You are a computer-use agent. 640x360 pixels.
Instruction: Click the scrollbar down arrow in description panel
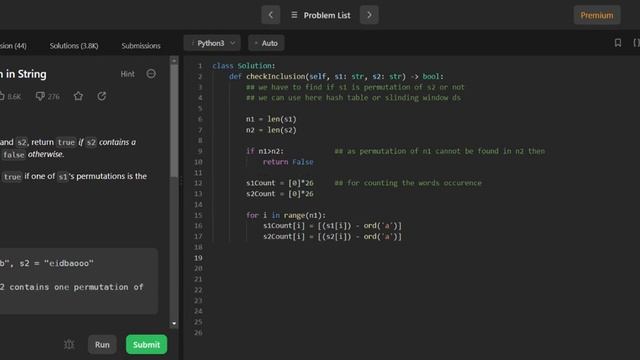[x=174, y=323]
